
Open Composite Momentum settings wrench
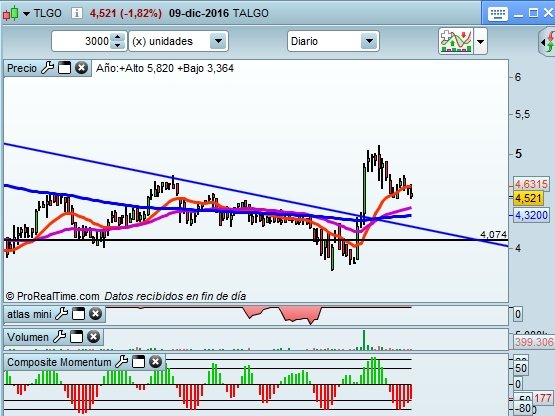(122, 361)
